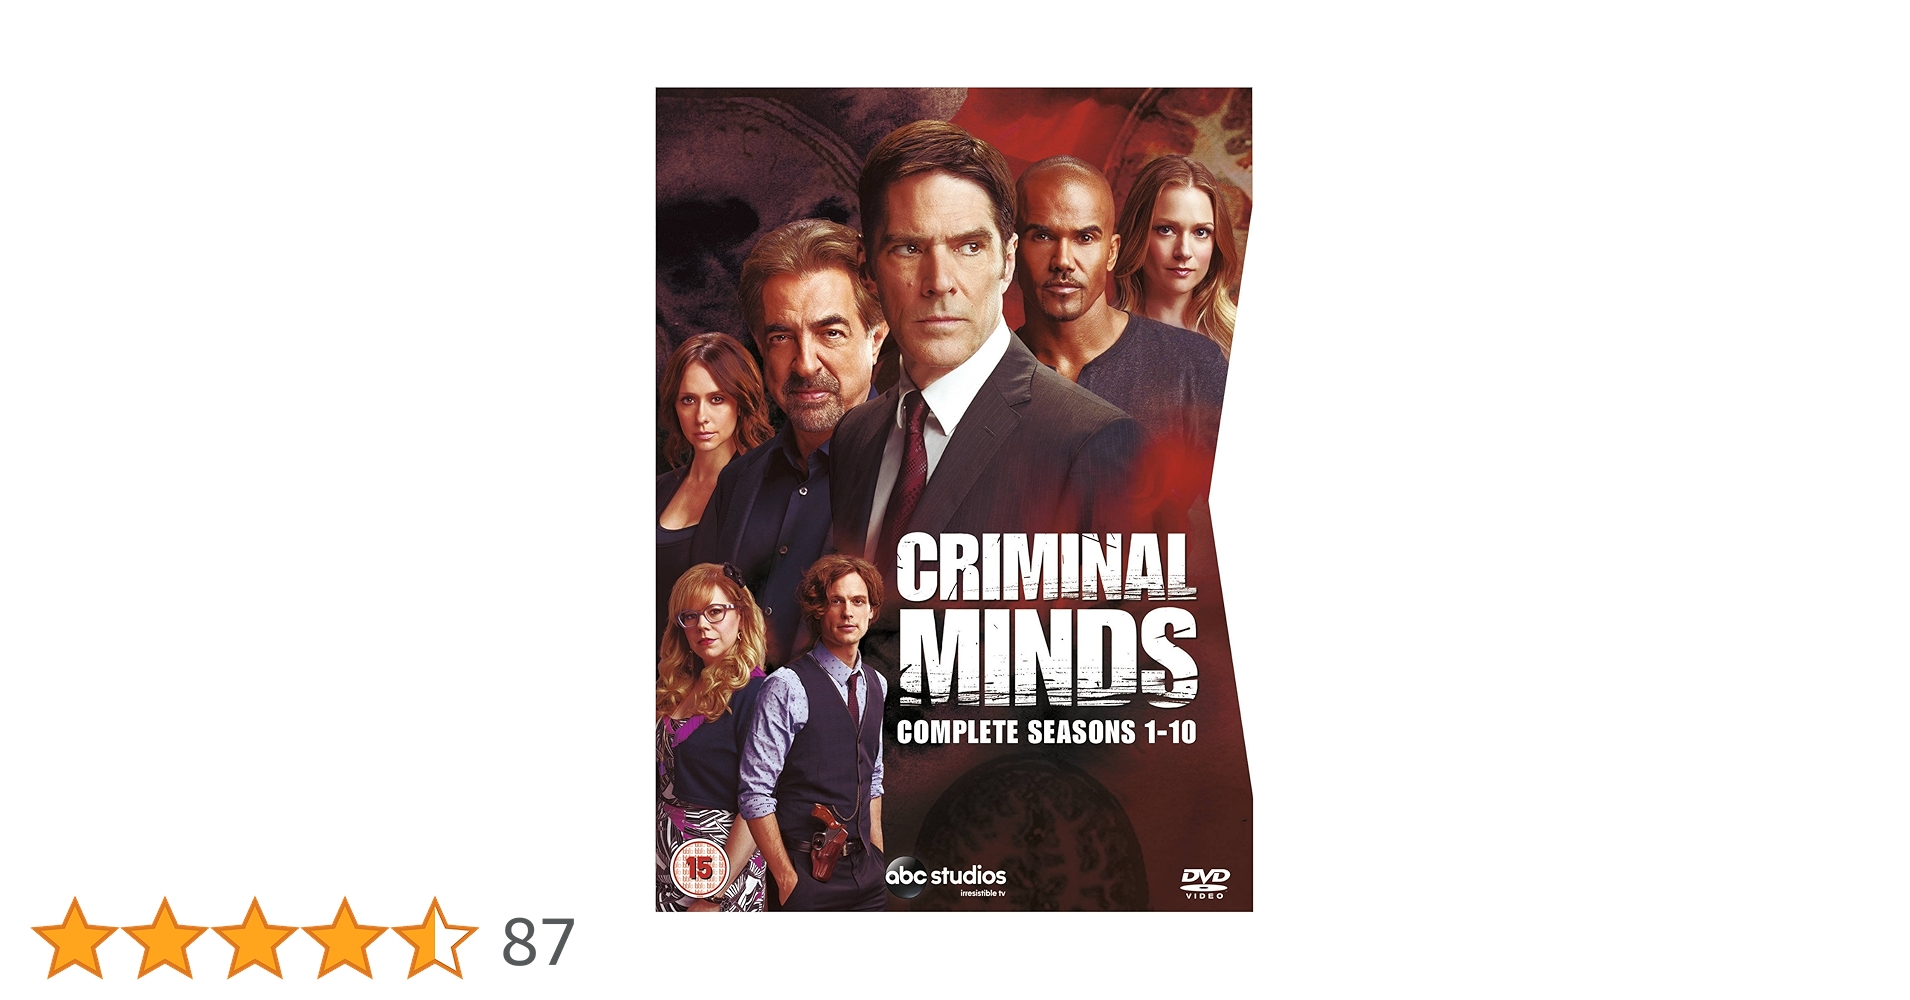The width and height of the screenshot is (1910, 1000).
Task: Click the MINDS title word on cover
Action: (1047, 655)
